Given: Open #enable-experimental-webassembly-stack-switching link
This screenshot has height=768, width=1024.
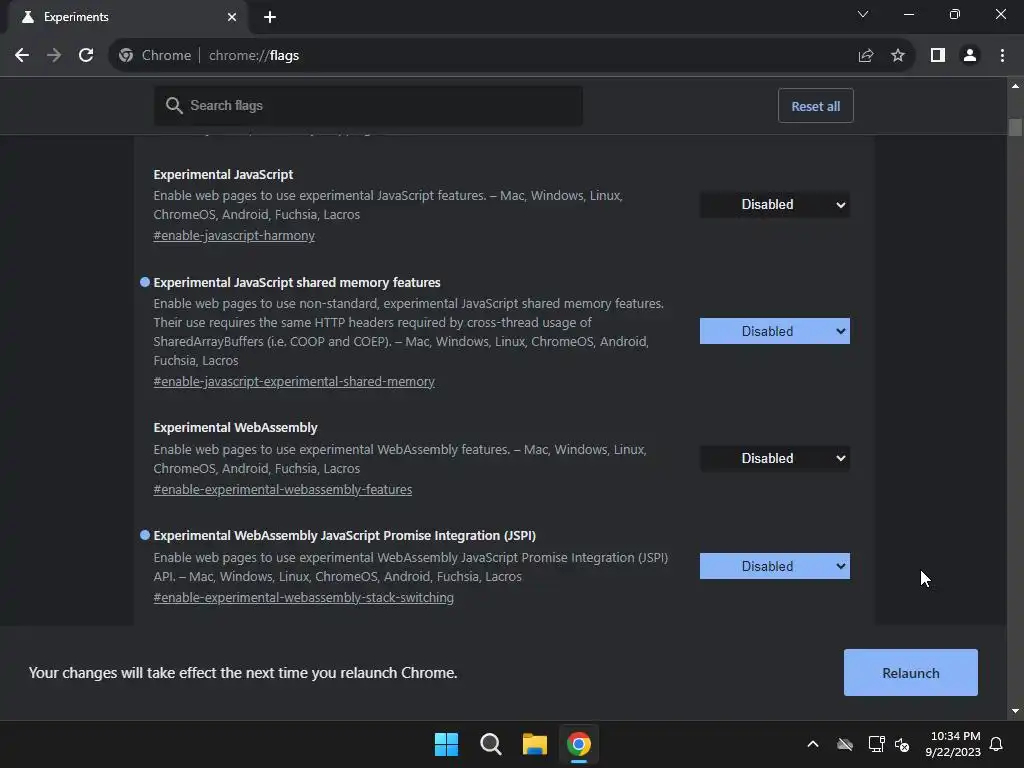Looking at the screenshot, I should pyautogui.click(x=304, y=598).
